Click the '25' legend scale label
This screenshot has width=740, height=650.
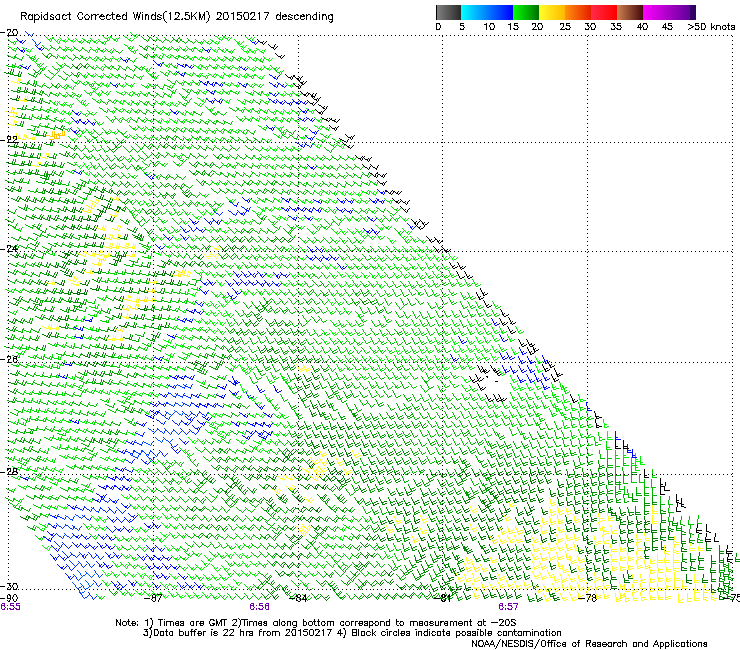[x=565, y=27]
